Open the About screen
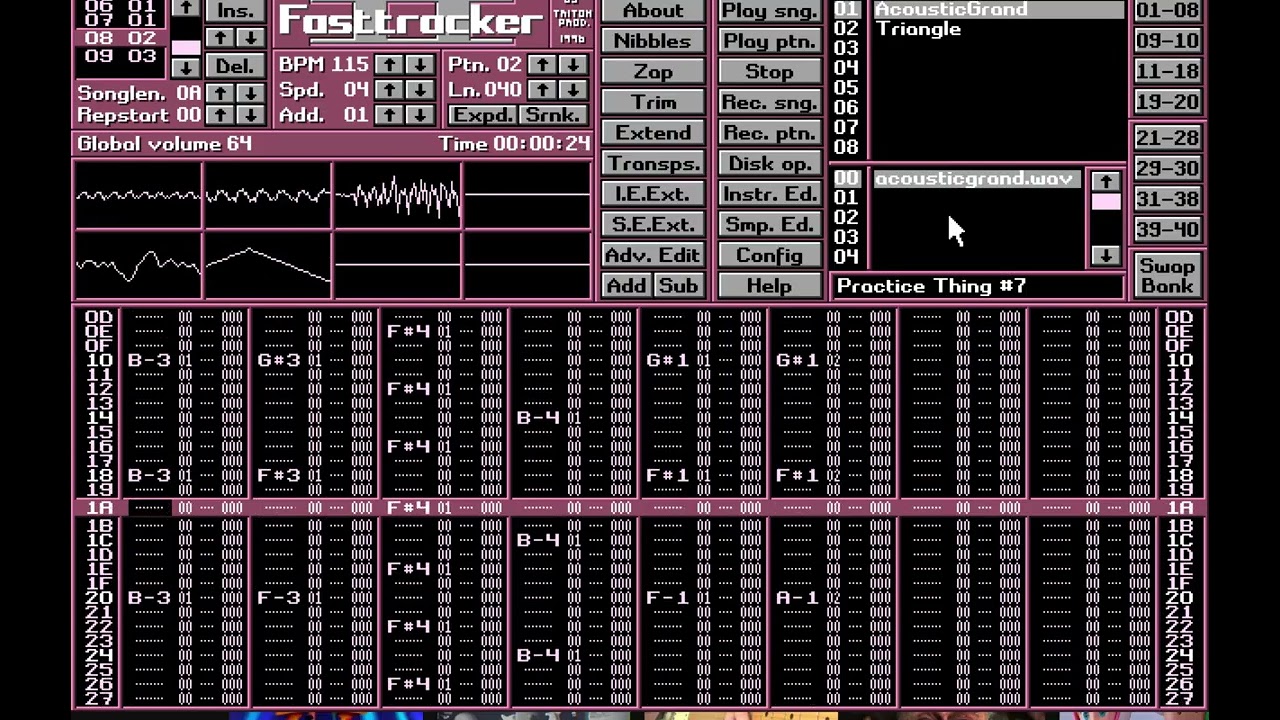The width and height of the screenshot is (1280, 720). (x=653, y=11)
